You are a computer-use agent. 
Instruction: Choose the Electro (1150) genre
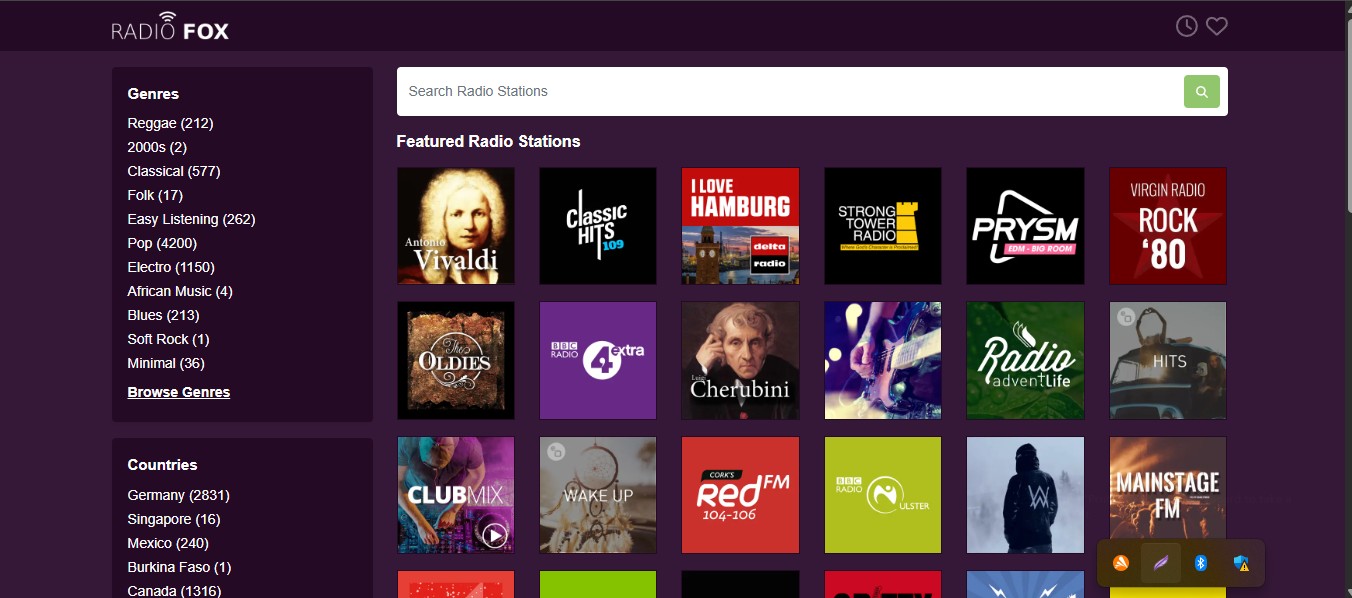(171, 267)
